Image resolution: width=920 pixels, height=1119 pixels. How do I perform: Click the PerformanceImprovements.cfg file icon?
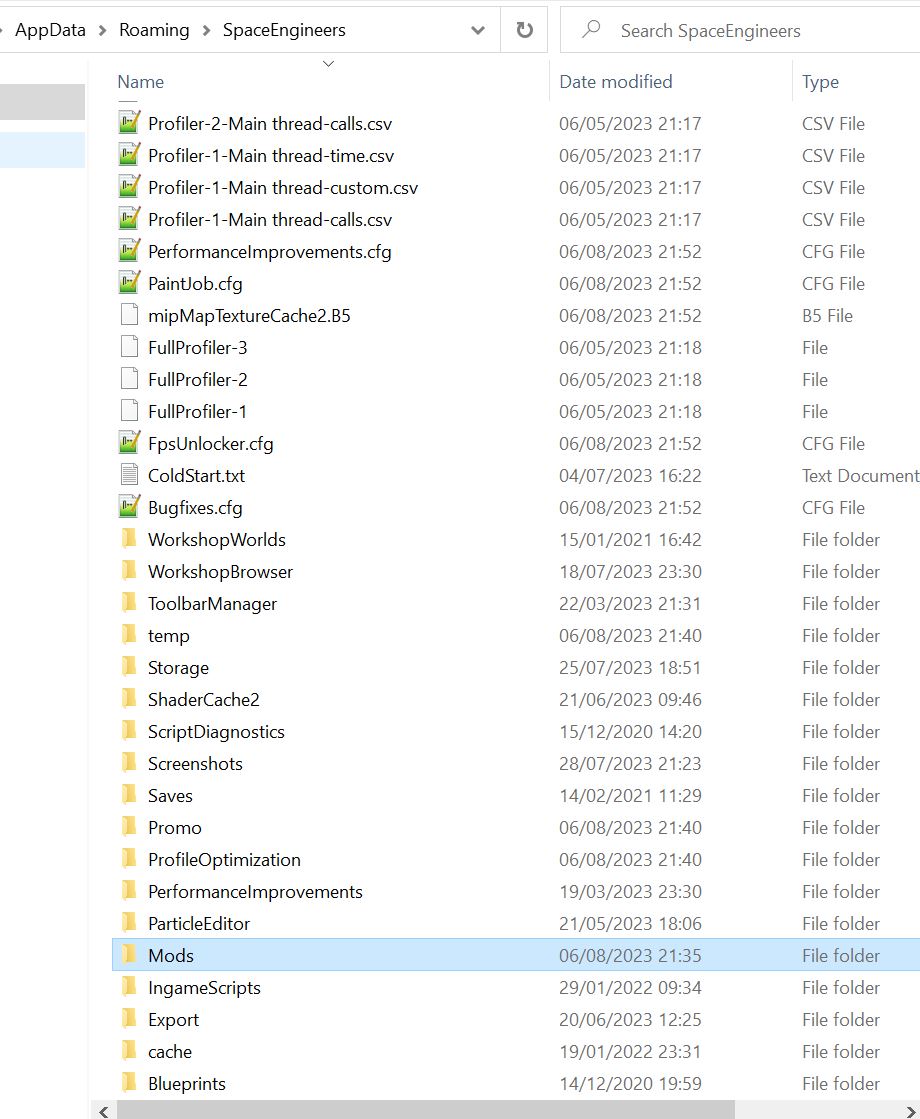tap(129, 251)
